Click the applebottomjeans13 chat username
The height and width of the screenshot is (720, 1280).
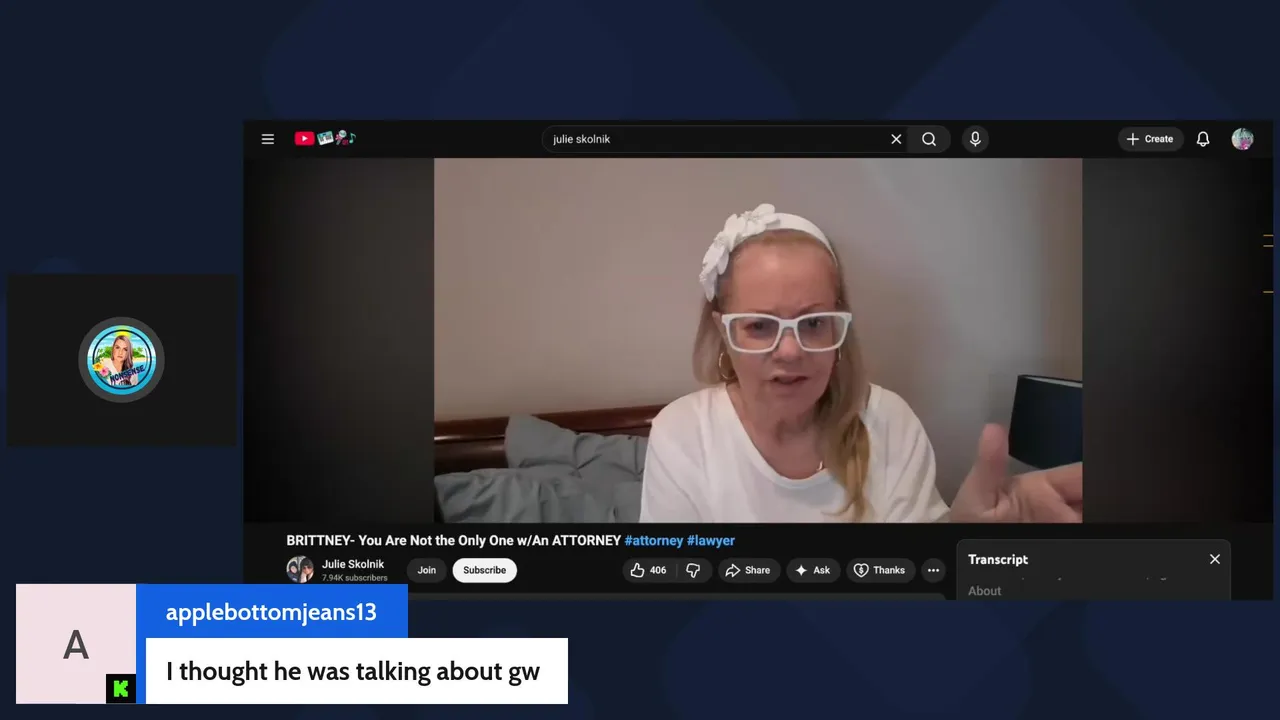(271, 612)
